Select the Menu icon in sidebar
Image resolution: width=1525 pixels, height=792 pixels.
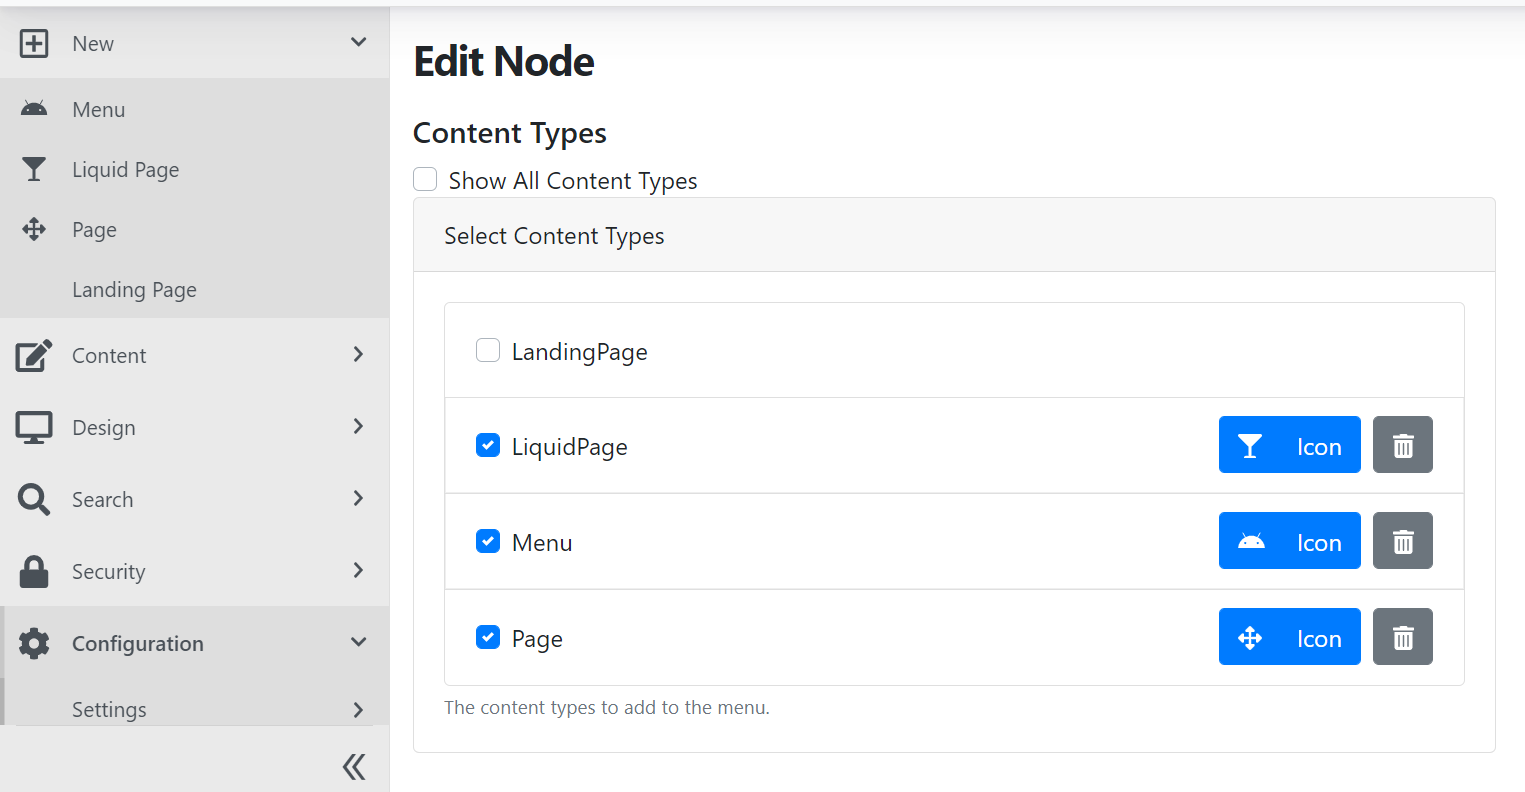[34, 109]
